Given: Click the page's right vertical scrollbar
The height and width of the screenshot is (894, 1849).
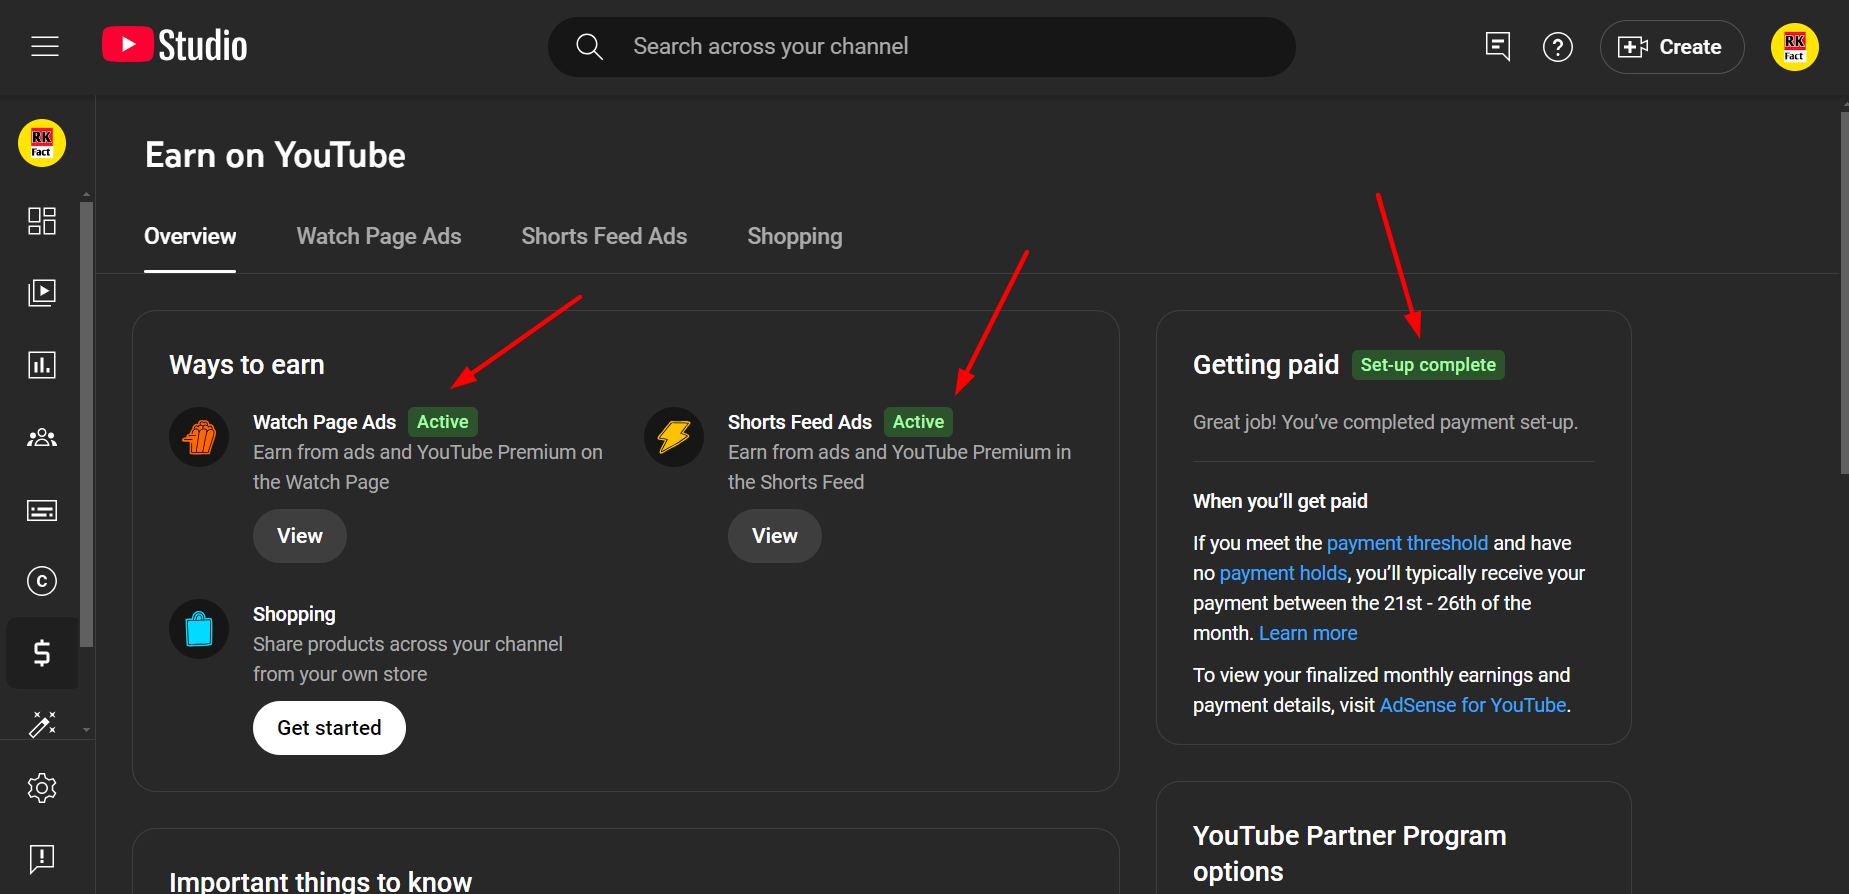Looking at the screenshot, I should pyautogui.click(x=1844, y=292).
